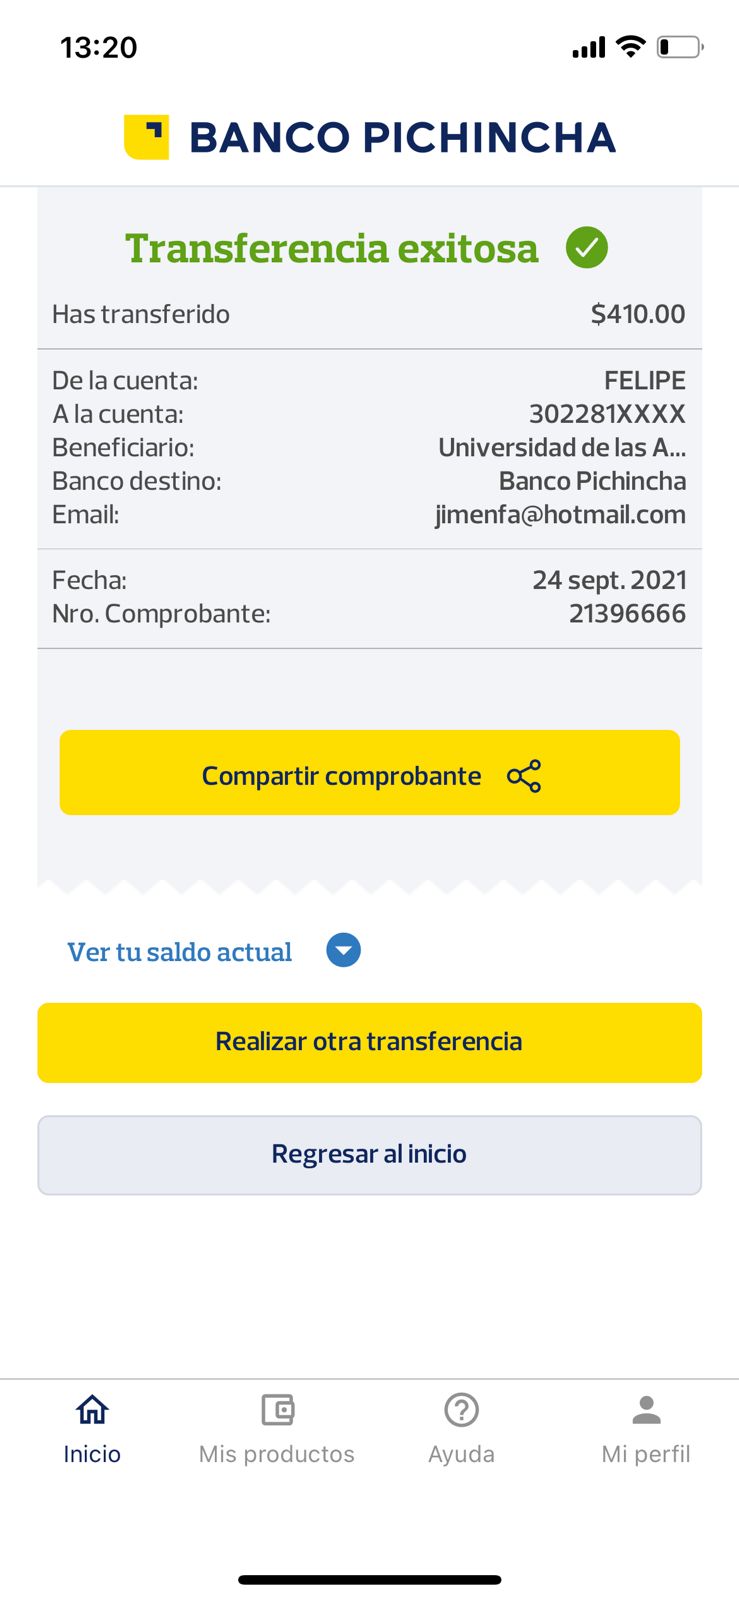Click the Ver tu saldo actual link
The width and height of the screenshot is (739, 1600).
(180, 952)
